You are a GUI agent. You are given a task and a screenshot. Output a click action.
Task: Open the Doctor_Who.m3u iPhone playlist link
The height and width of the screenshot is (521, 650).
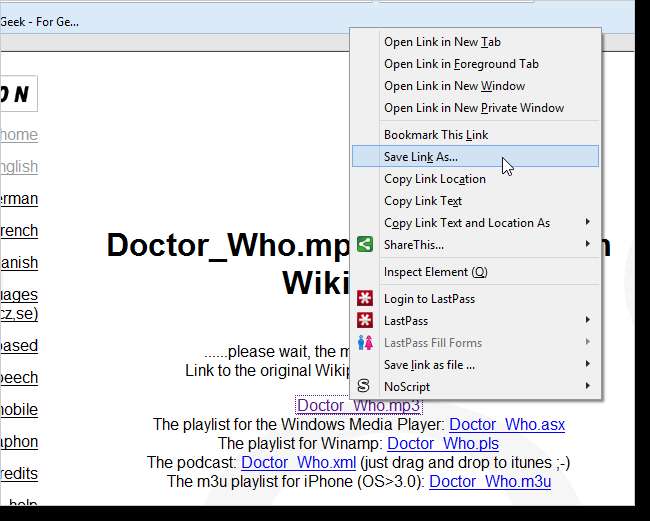(x=490, y=482)
